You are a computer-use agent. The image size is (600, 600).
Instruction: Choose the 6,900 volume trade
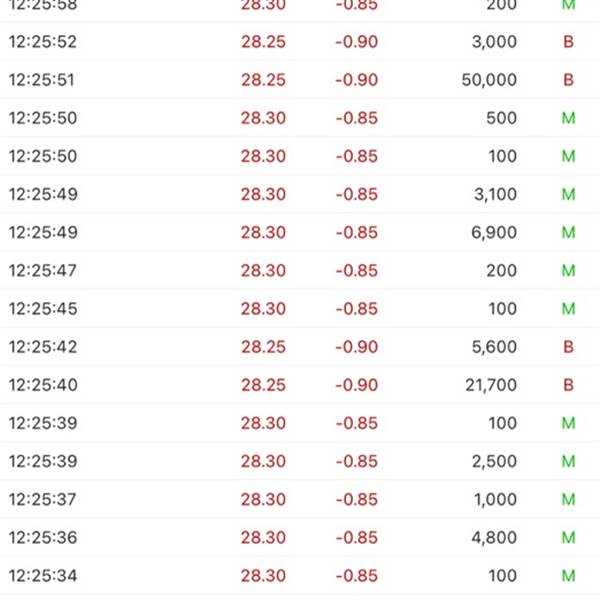(x=300, y=232)
